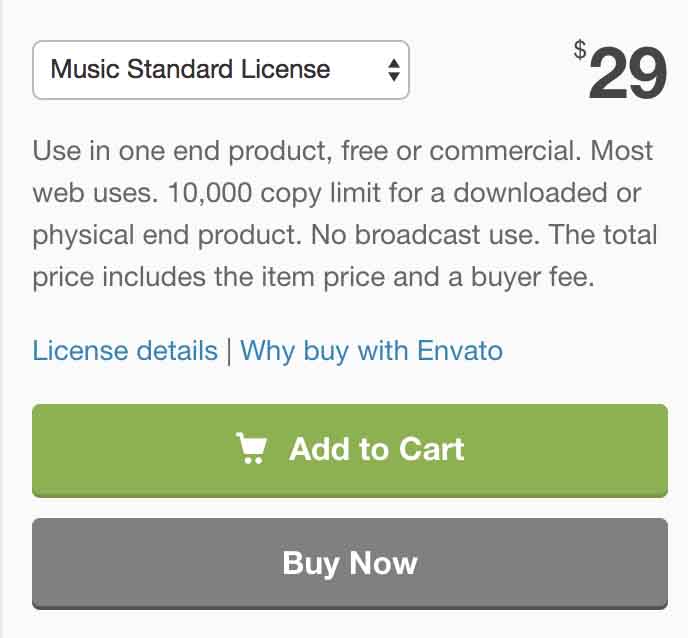Click the 'Add to Cart' label text
This screenshot has height=638, width=688.
pyautogui.click(x=376, y=449)
